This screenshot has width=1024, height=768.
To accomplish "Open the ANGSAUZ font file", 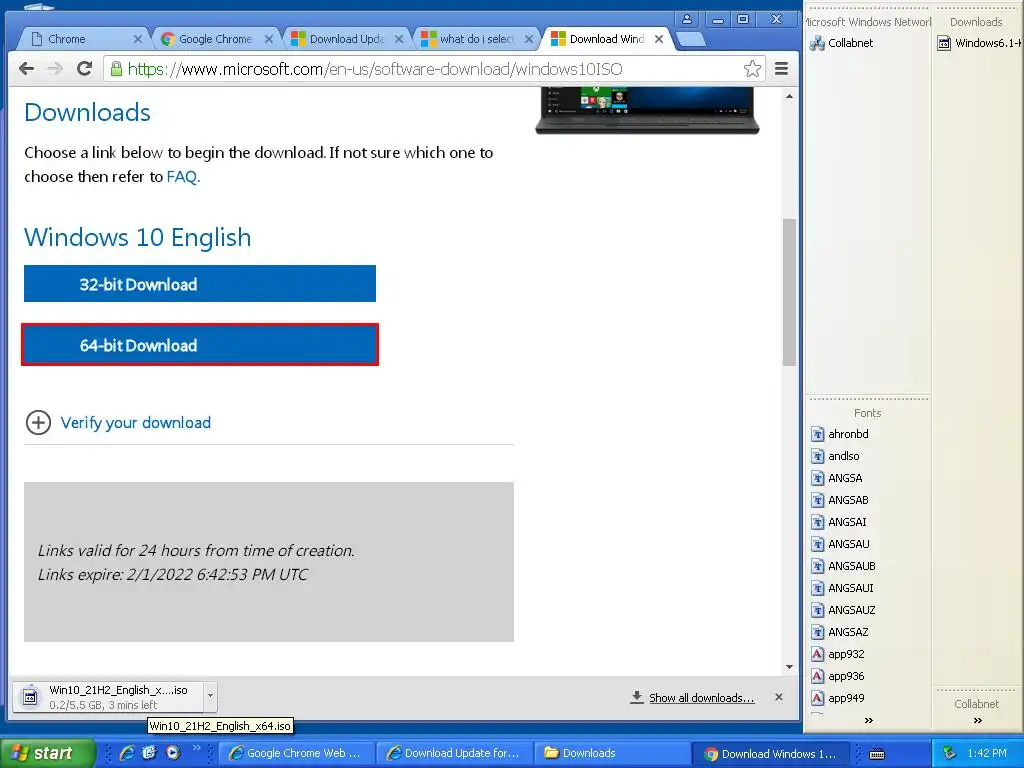I will tap(843, 610).
